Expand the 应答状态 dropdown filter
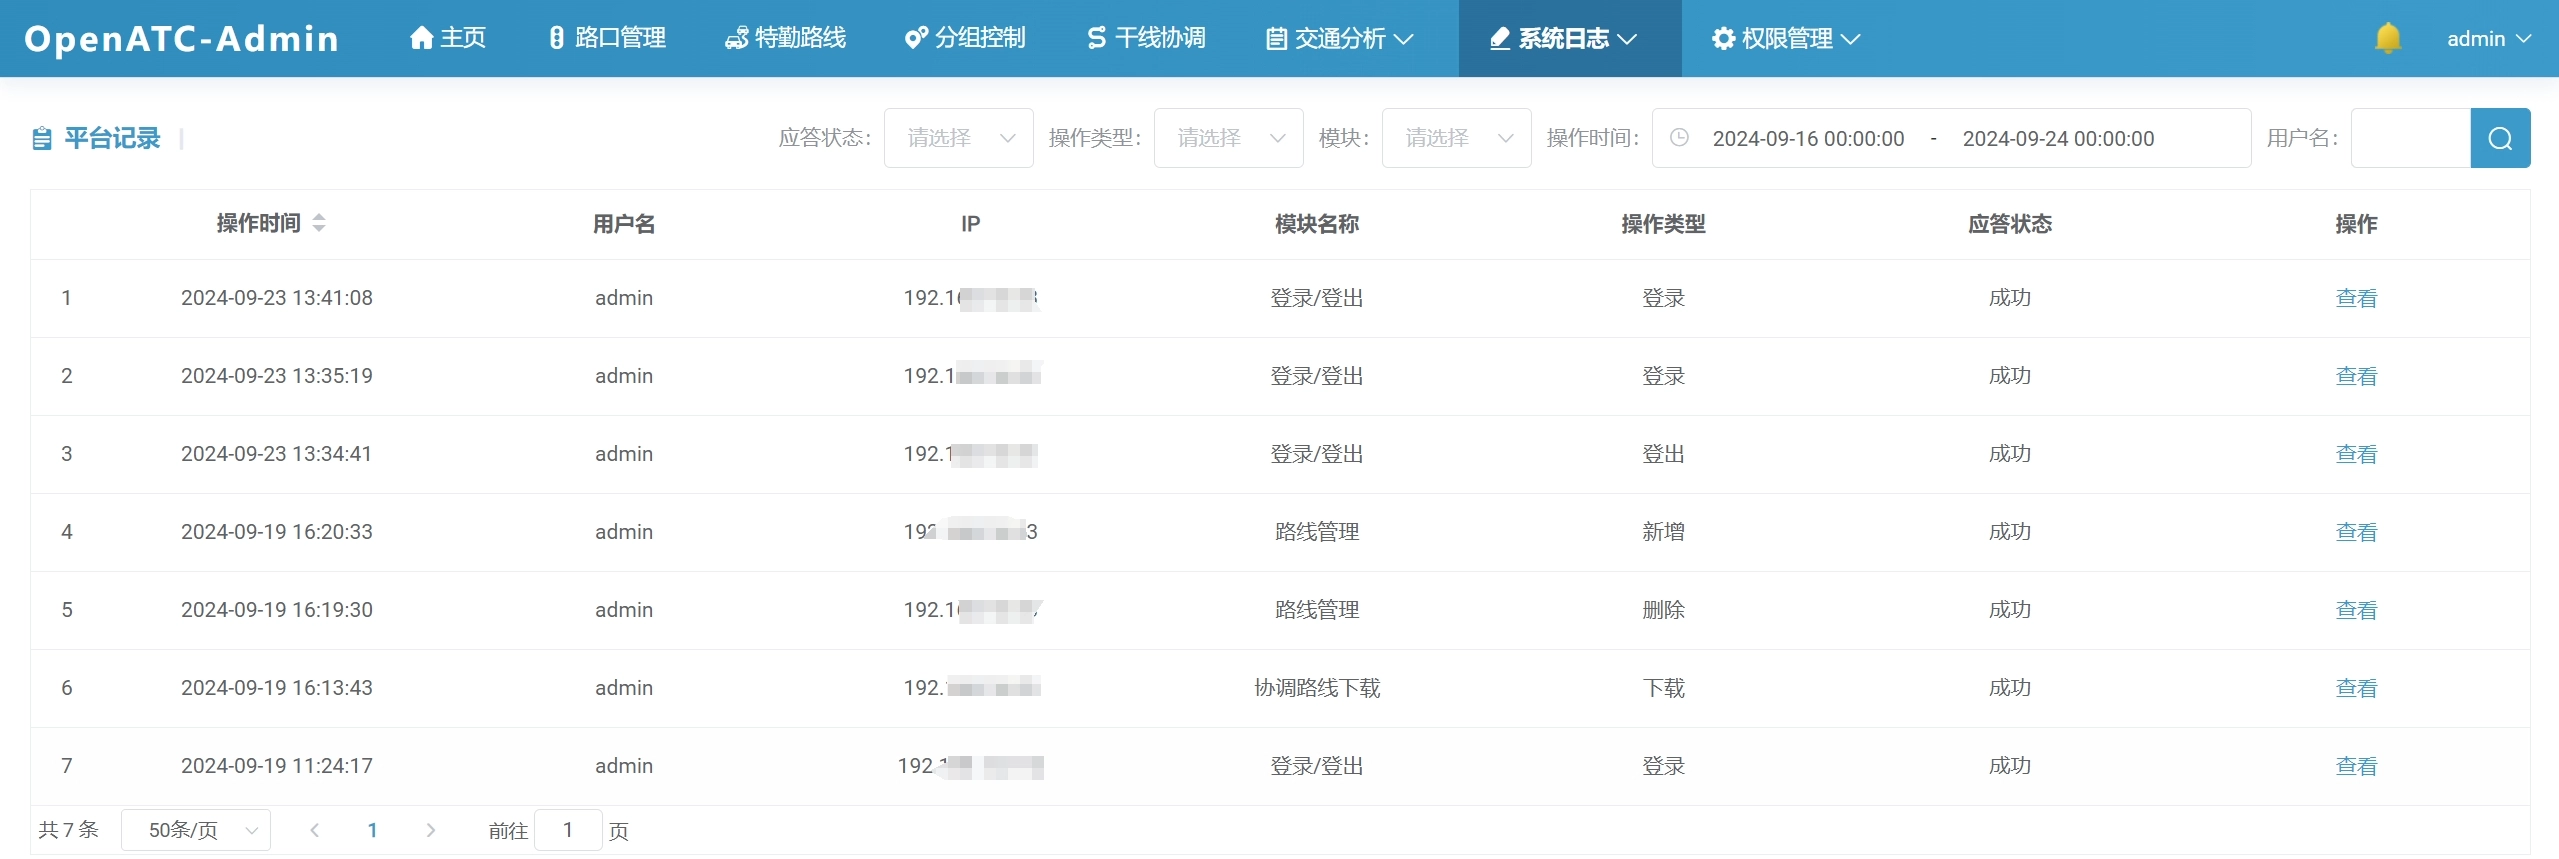2559x859 pixels. click(957, 138)
